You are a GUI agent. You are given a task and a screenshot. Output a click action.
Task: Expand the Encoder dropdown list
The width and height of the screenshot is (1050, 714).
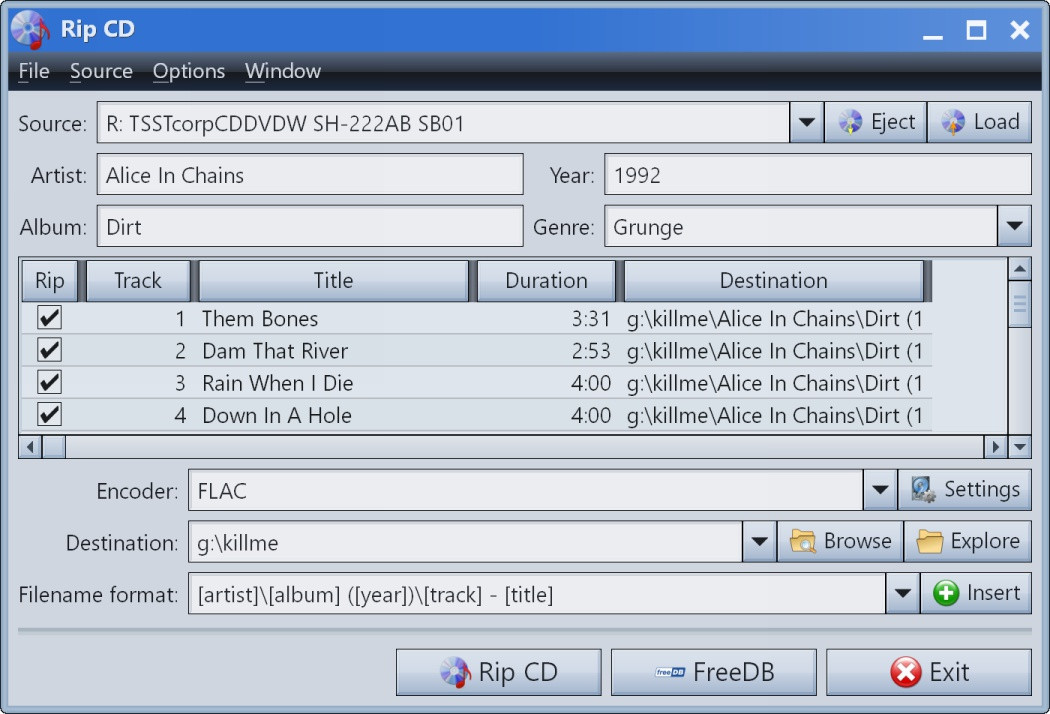(x=880, y=490)
